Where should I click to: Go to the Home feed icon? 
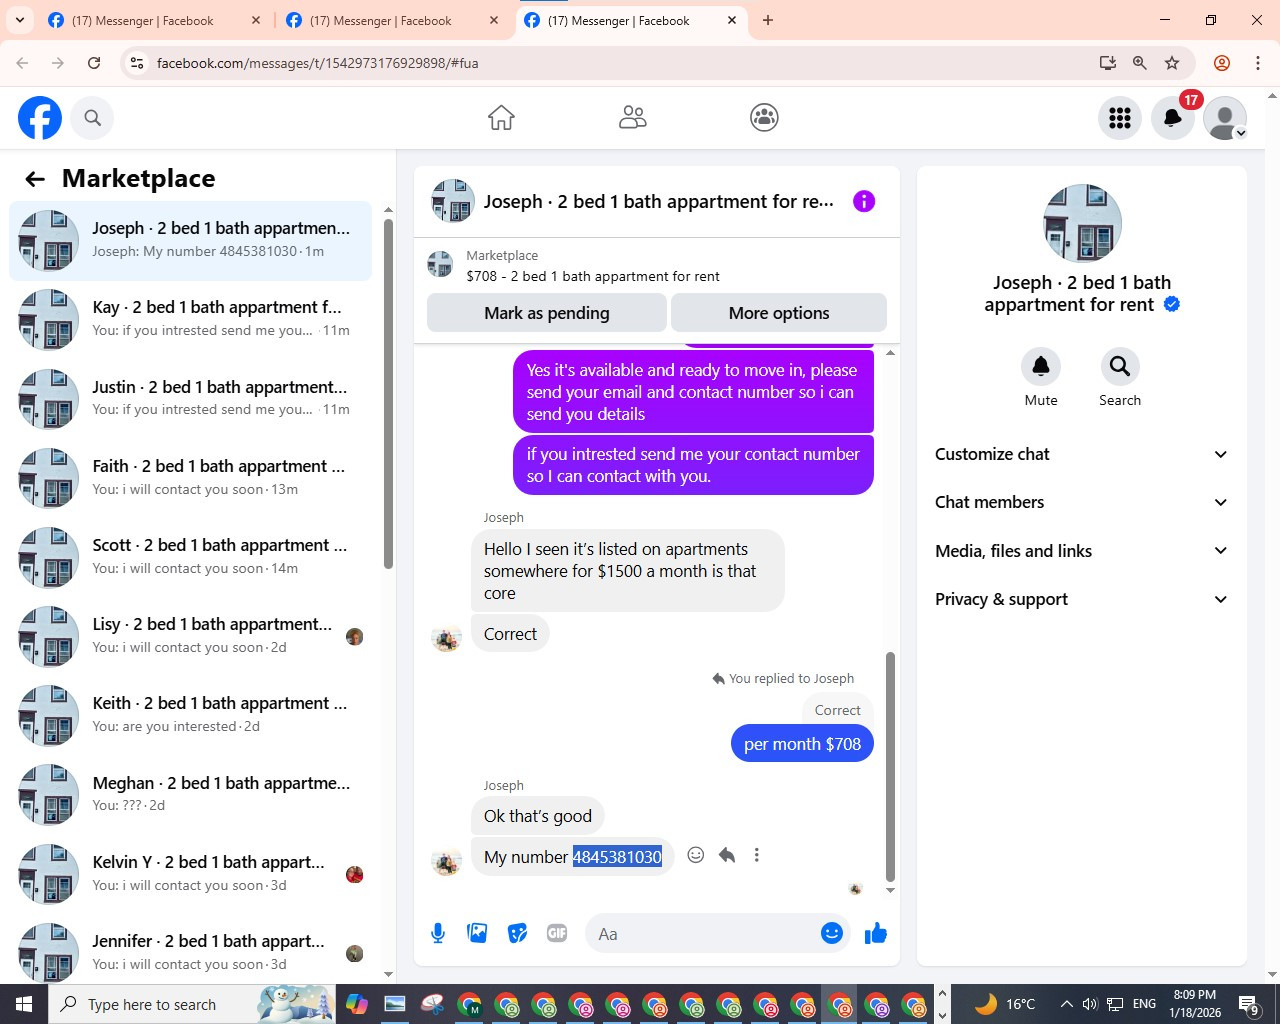point(501,118)
